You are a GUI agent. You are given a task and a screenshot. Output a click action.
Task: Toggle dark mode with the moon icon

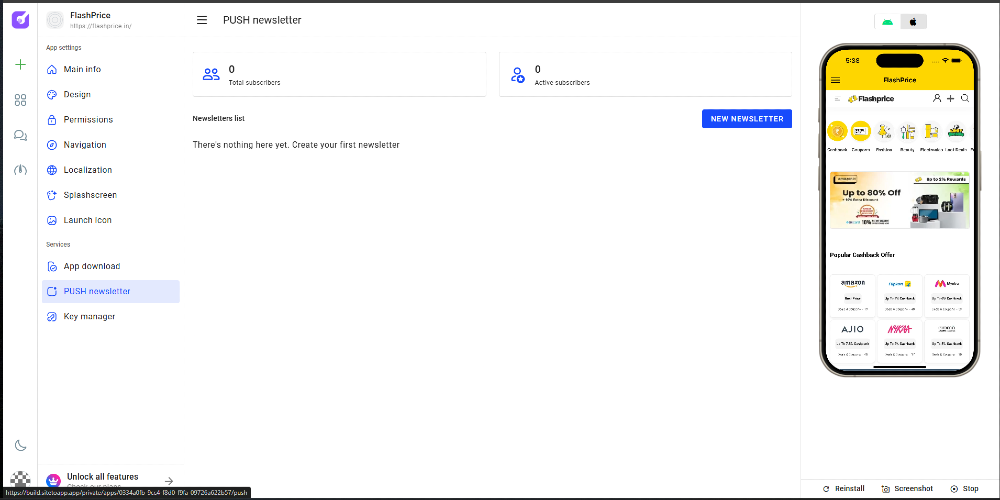[x=20, y=445]
